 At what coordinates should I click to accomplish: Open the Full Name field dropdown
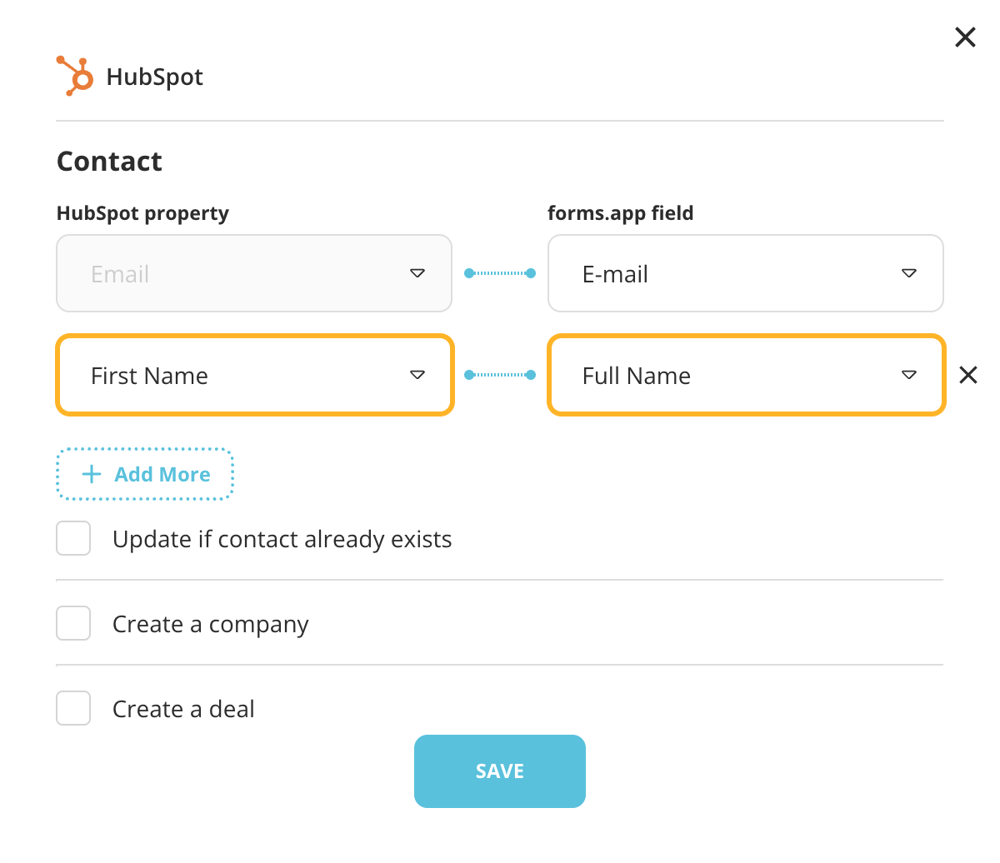745,375
